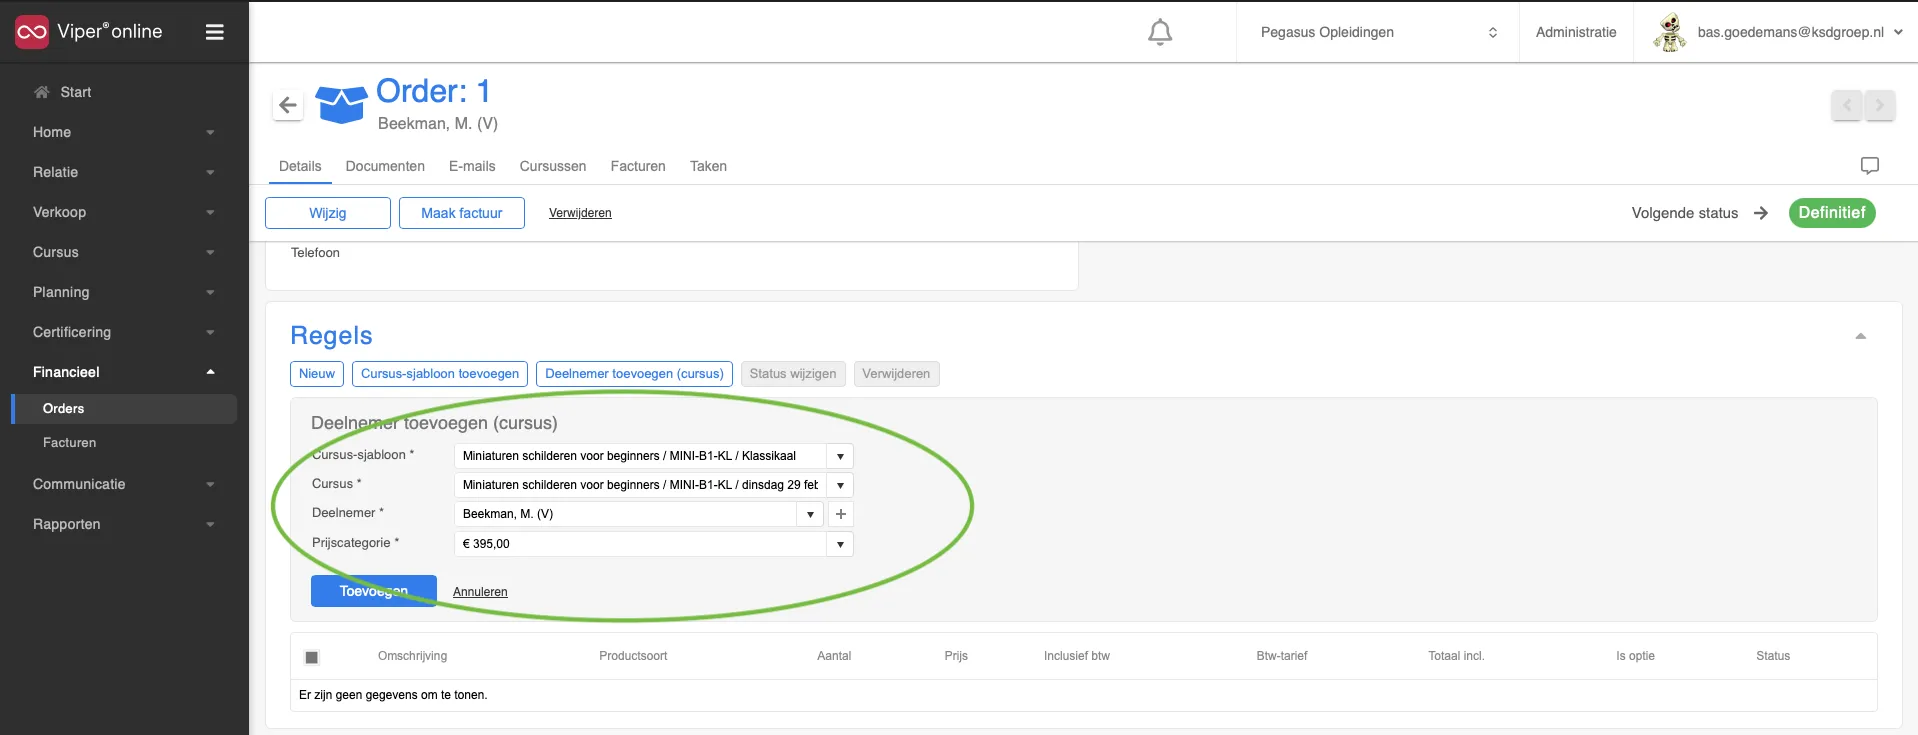This screenshot has width=1918, height=735.
Task: Sort by the Aantal column header
Action: (x=834, y=656)
